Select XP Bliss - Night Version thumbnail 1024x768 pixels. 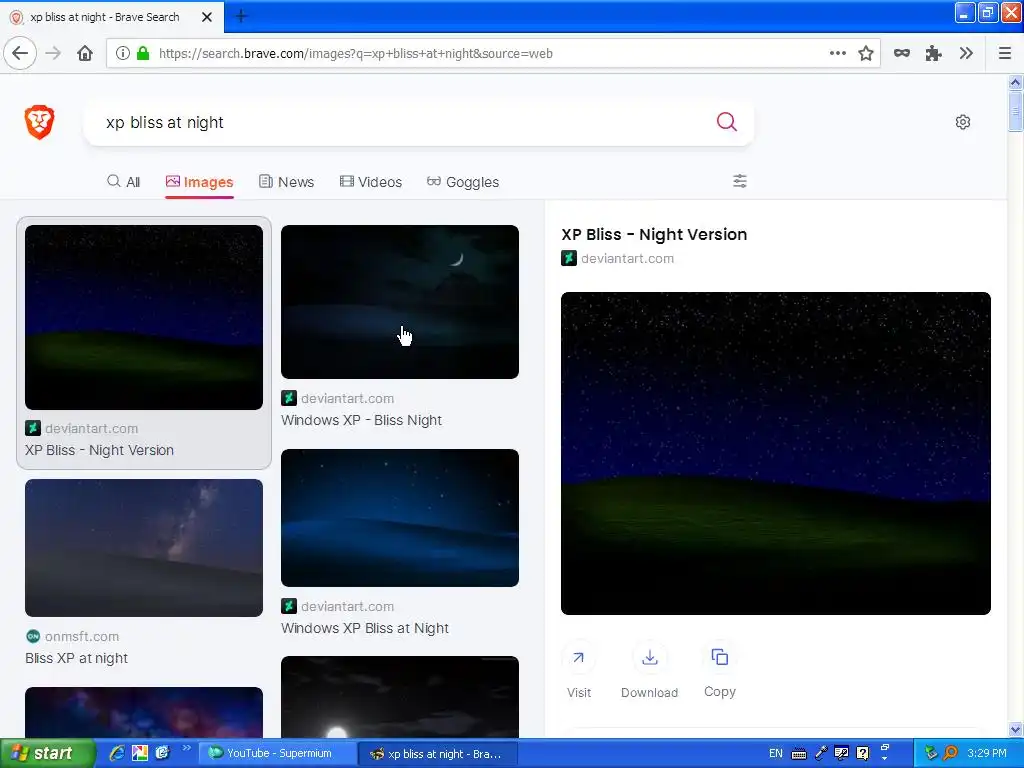click(x=144, y=317)
